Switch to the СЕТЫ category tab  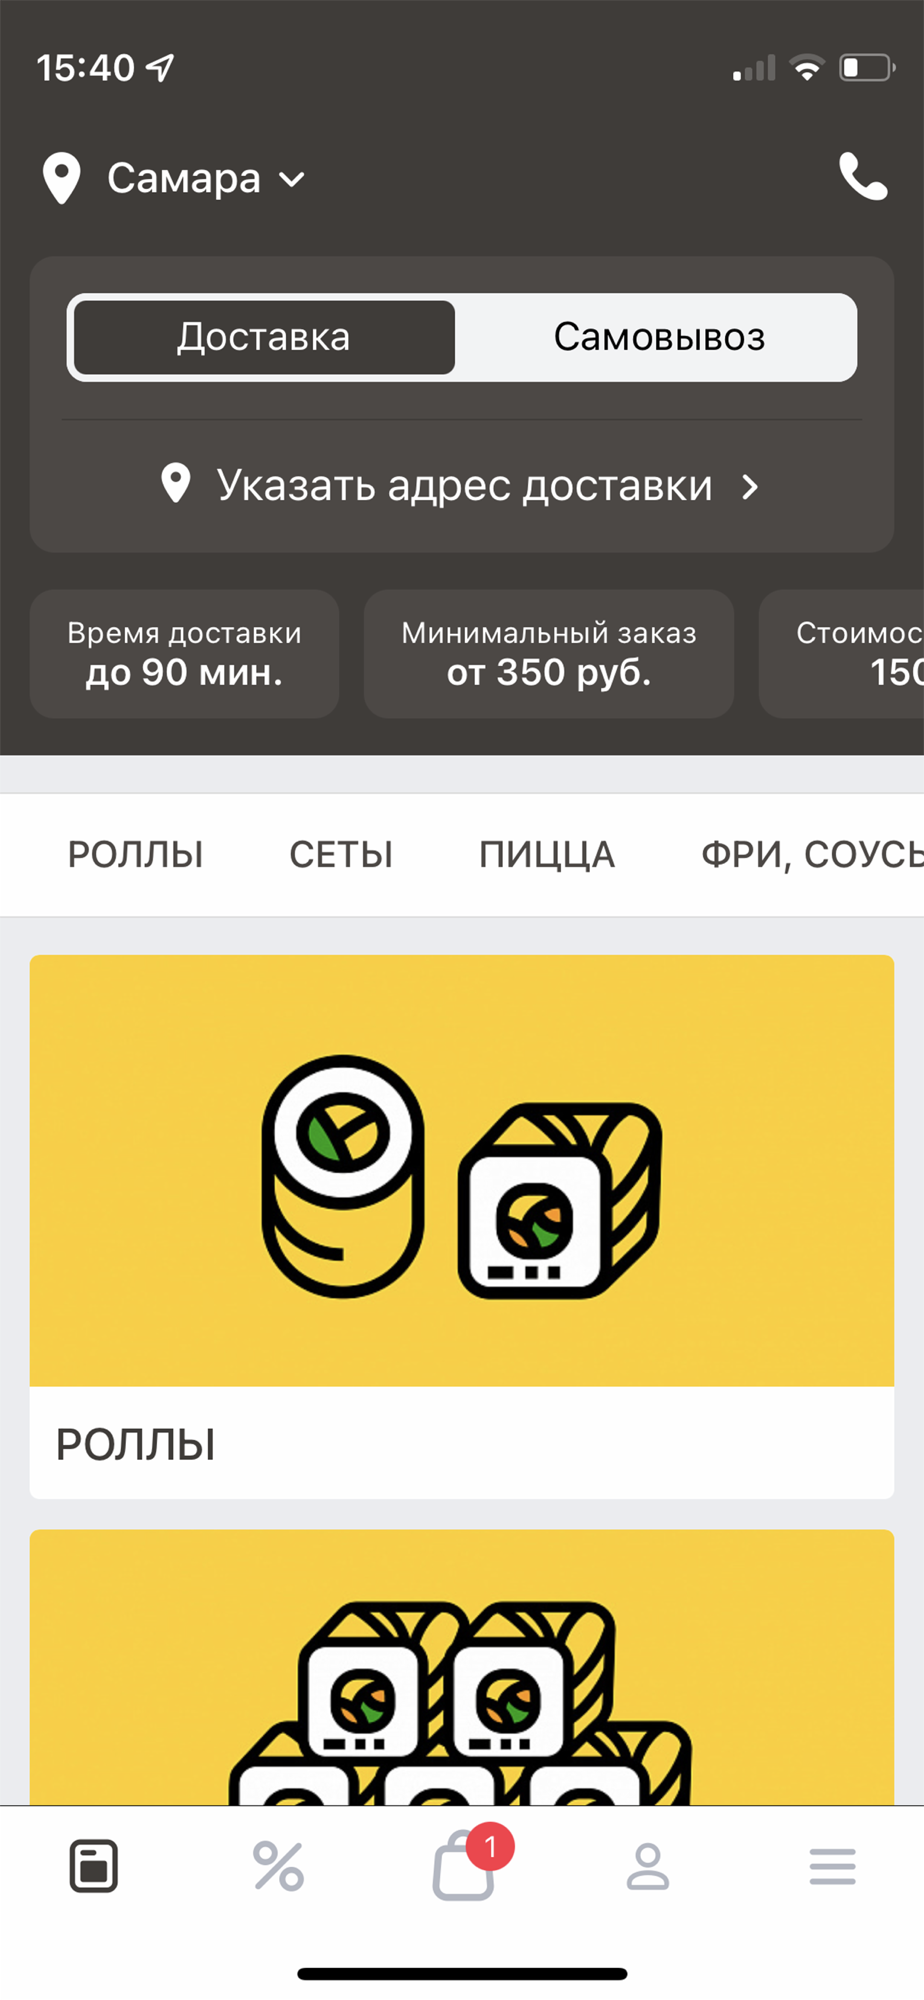341,855
